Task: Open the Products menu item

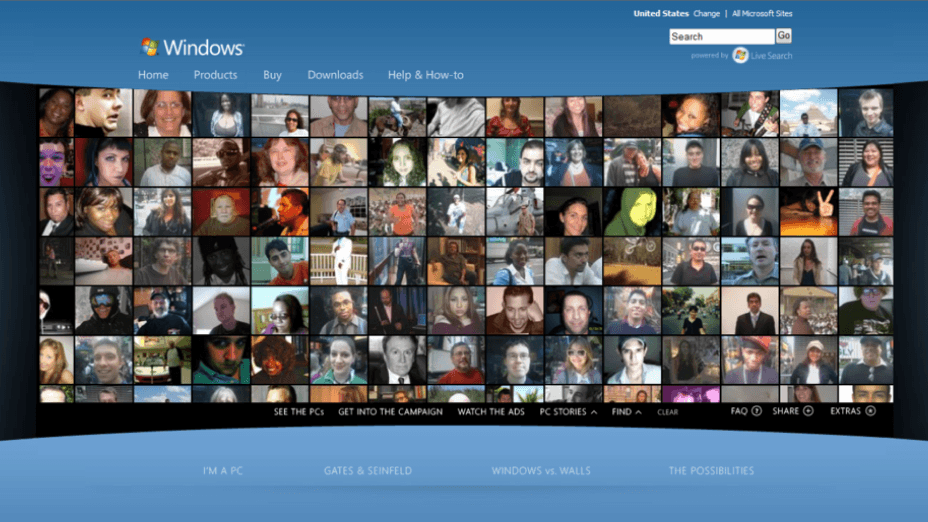Action: coord(215,75)
